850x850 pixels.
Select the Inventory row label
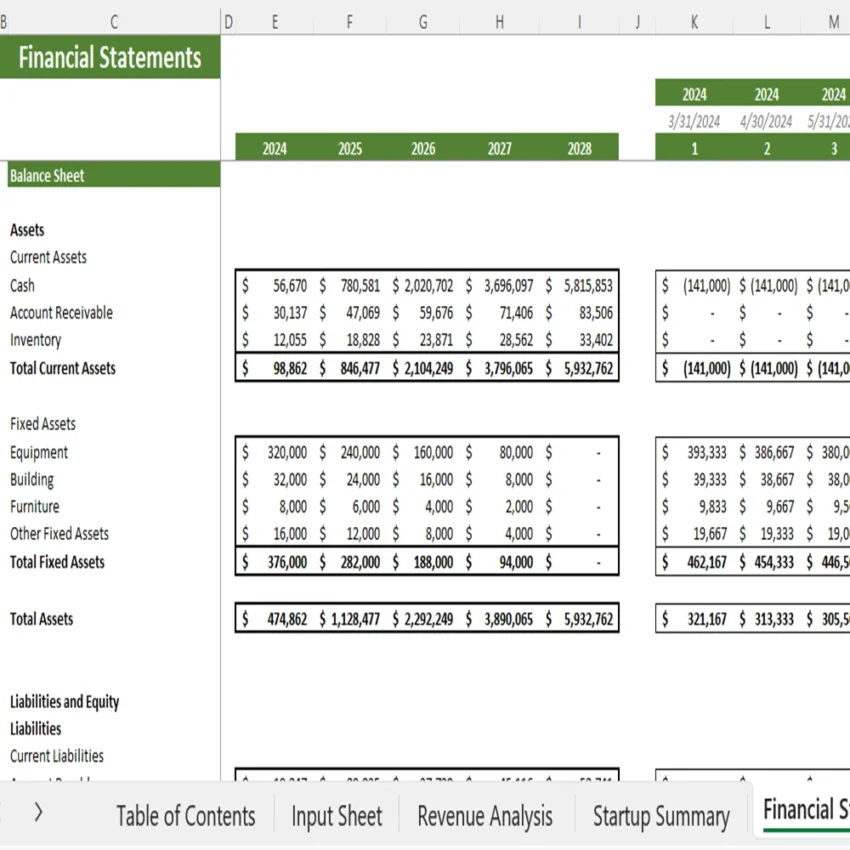click(35, 340)
